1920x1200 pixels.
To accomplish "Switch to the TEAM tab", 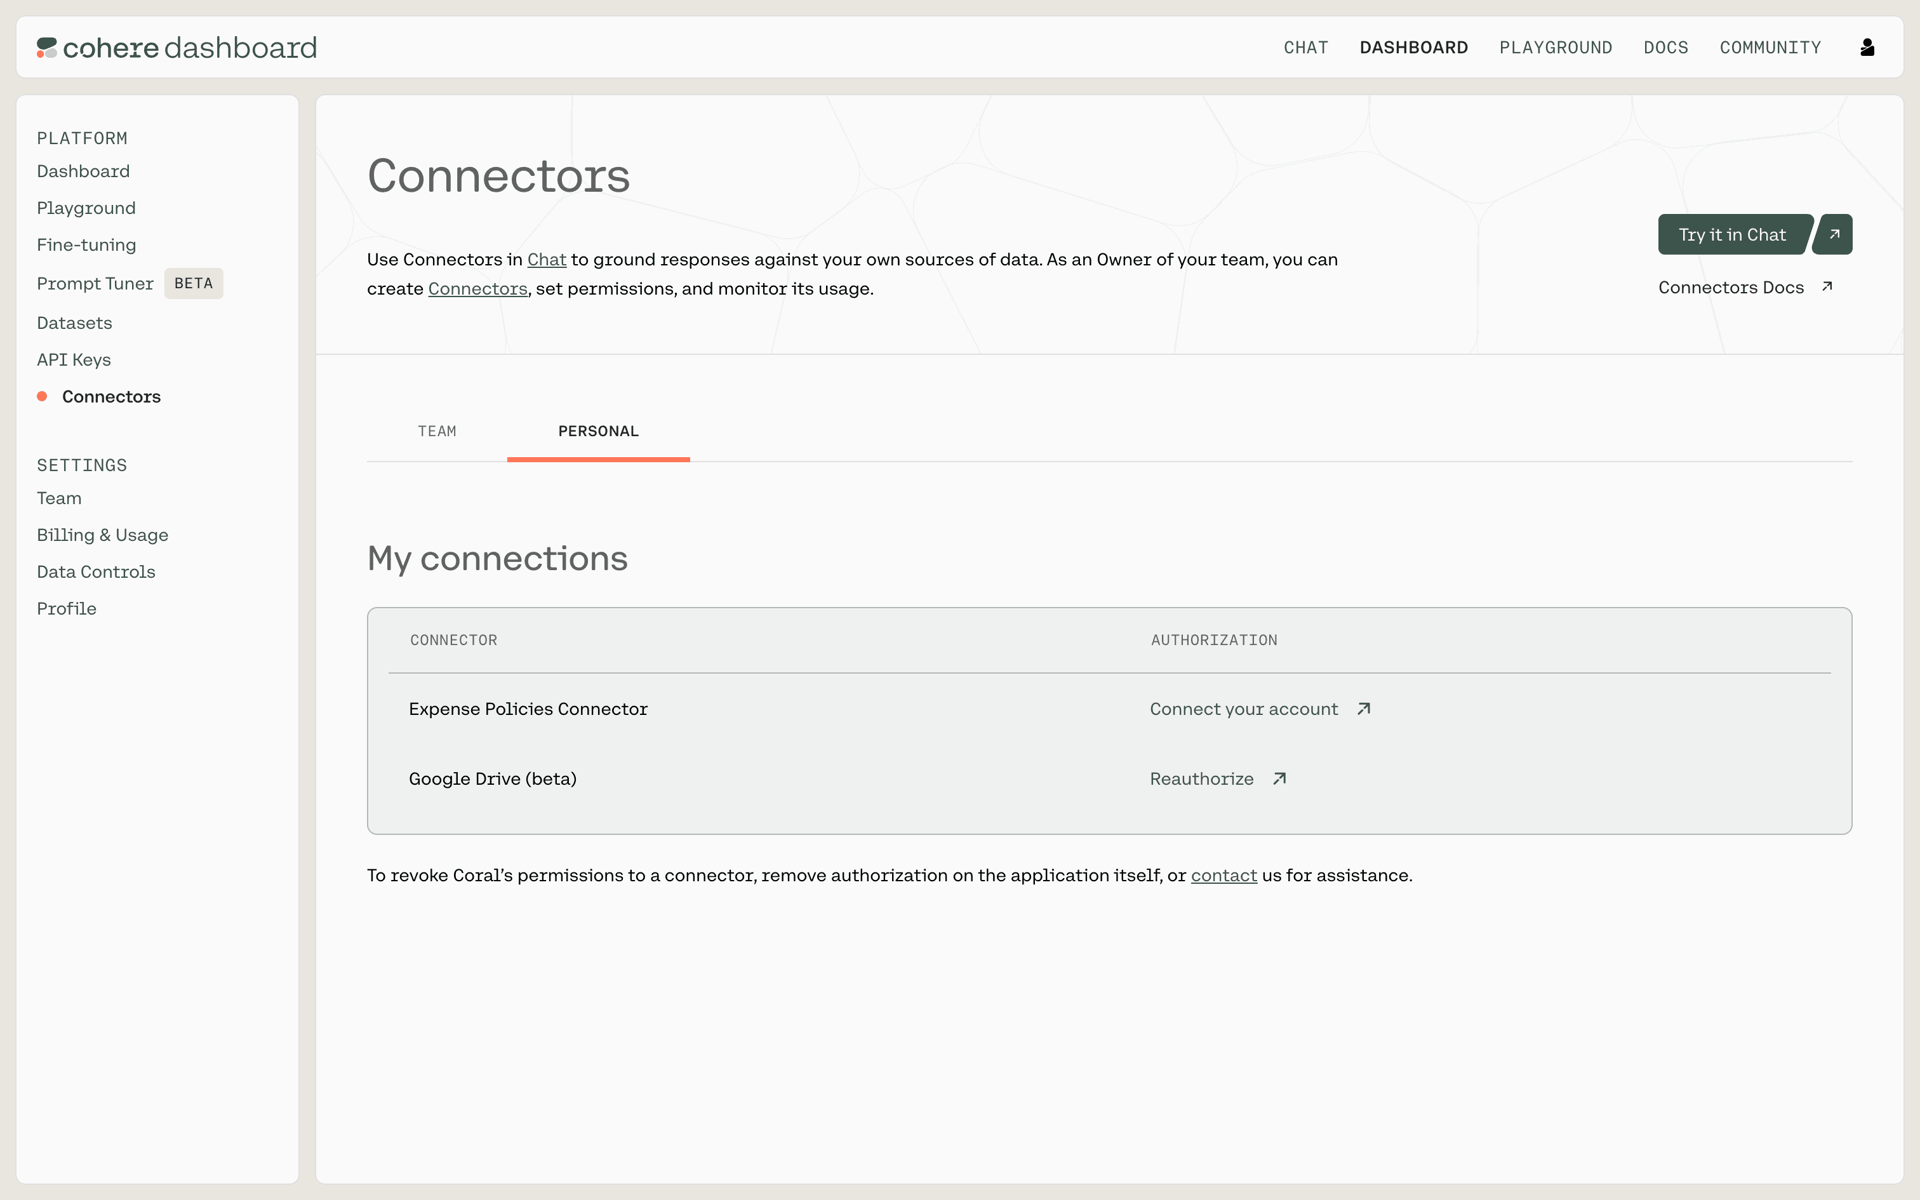I will [437, 431].
